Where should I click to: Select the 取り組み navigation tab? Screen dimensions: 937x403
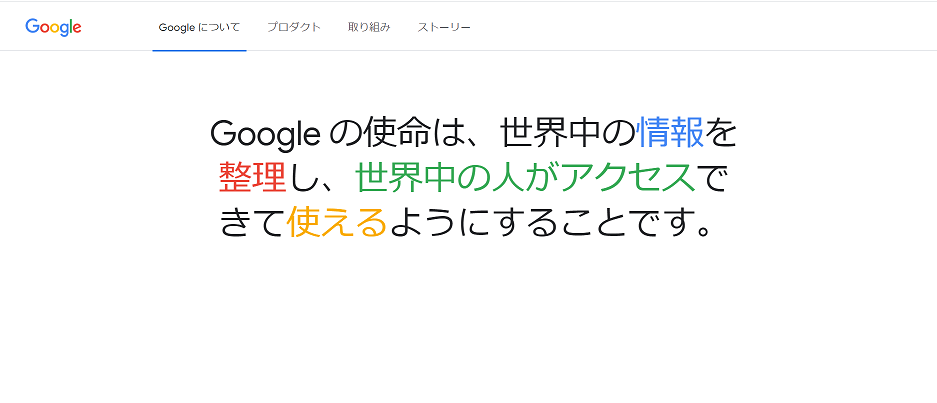(369, 27)
